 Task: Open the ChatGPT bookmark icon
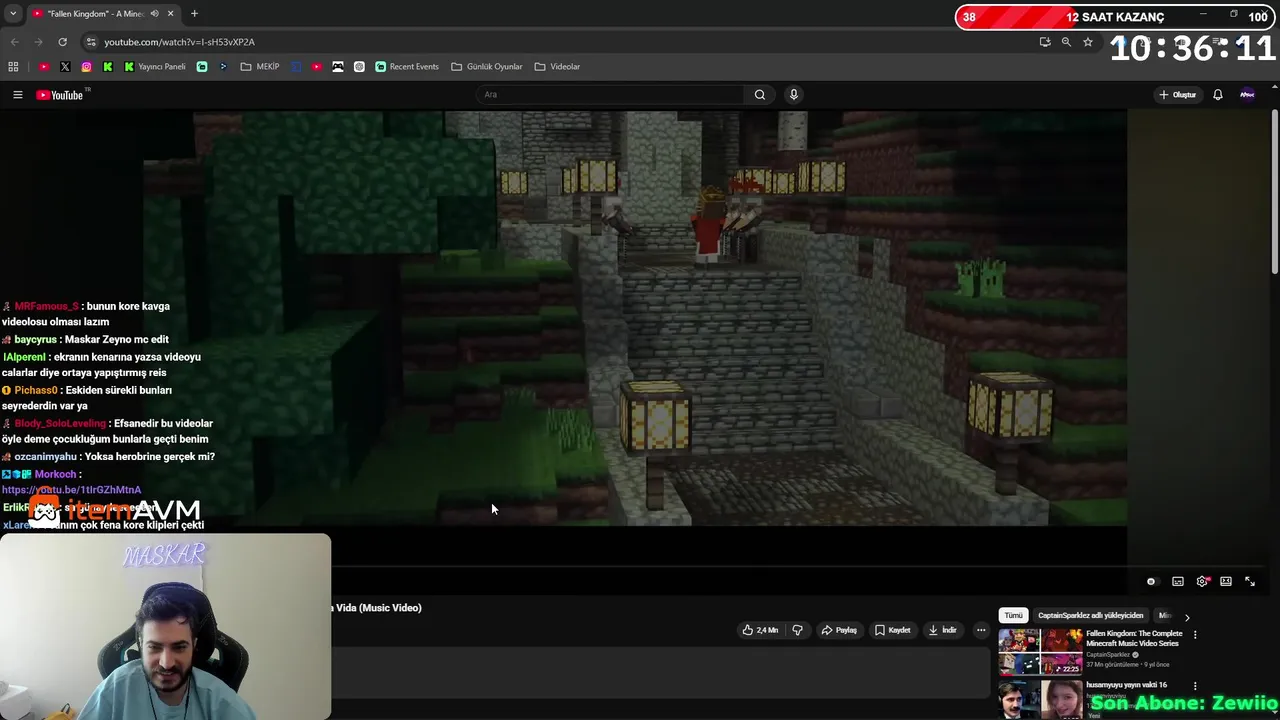[x=359, y=67]
